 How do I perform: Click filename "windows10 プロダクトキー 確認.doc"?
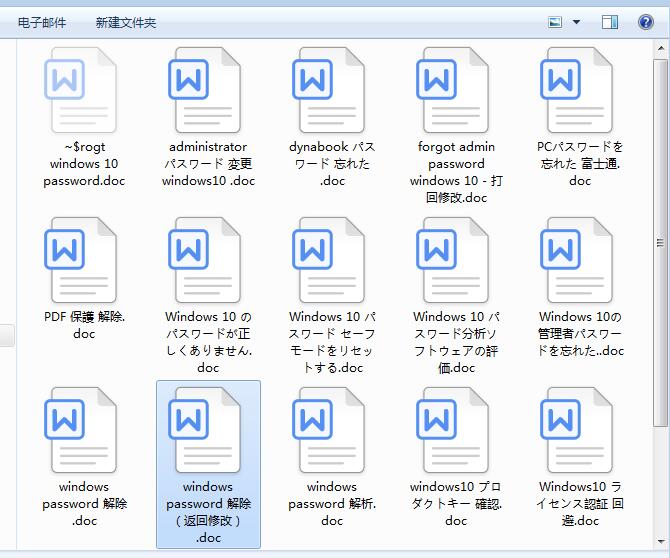pyautogui.click(x=456, y=503)
